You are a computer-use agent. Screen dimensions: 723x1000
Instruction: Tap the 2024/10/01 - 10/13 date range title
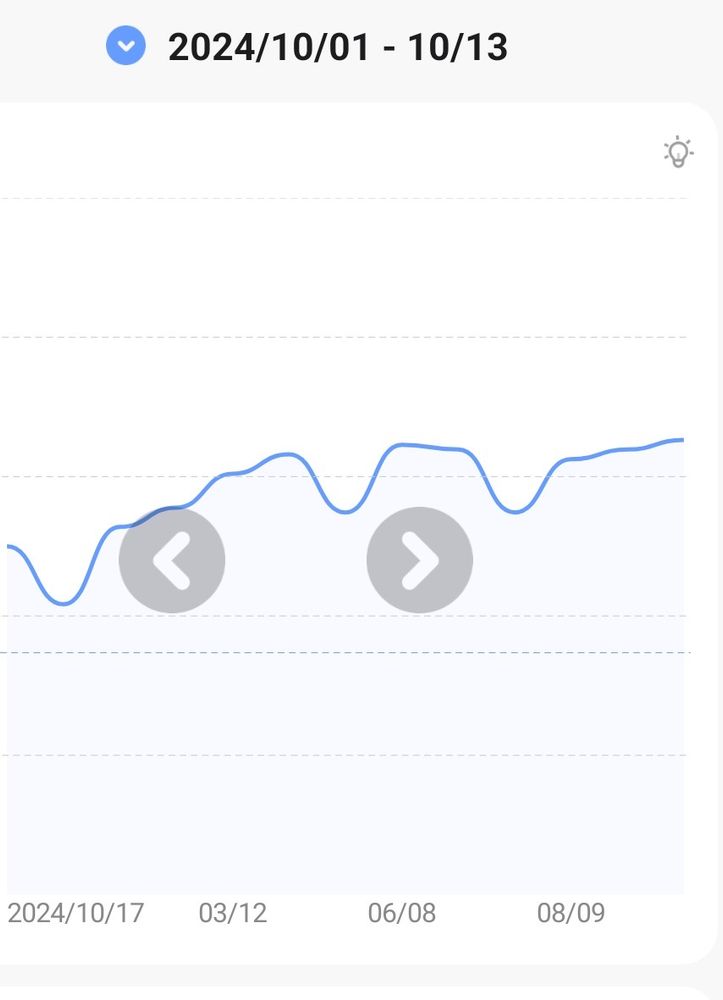338,47
